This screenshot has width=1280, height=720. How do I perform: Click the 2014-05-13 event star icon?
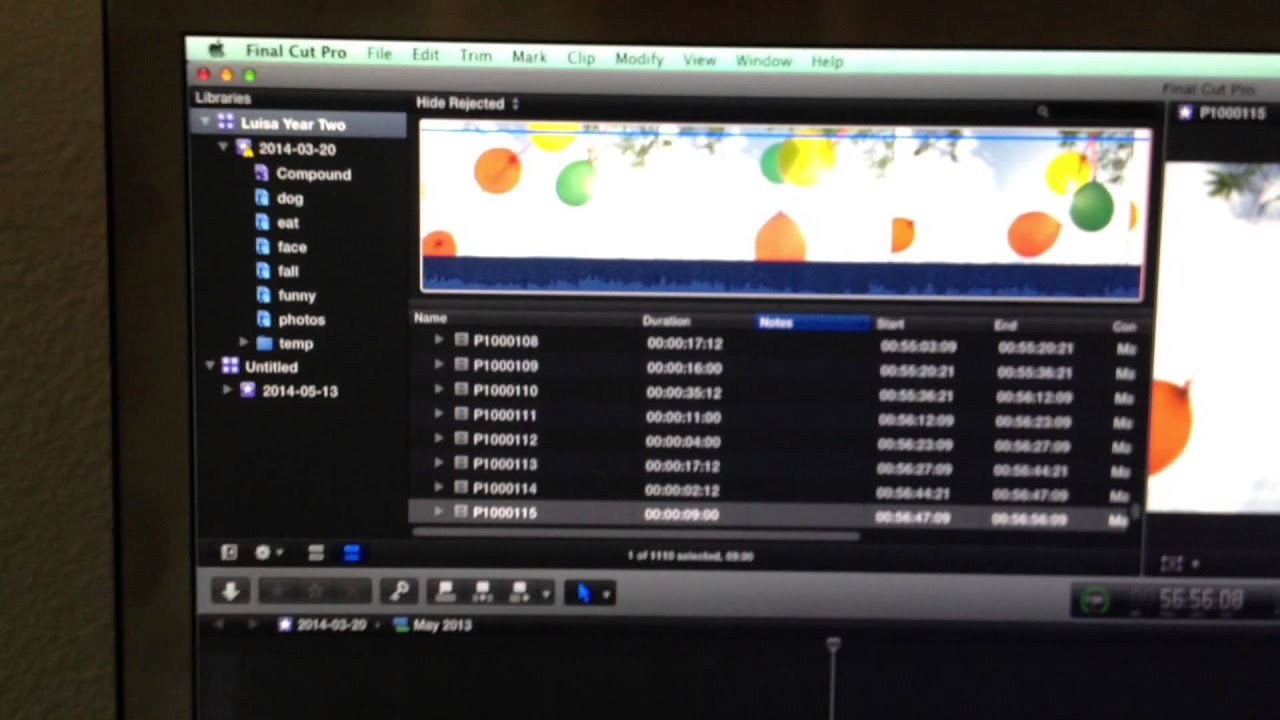coord(247,390)
